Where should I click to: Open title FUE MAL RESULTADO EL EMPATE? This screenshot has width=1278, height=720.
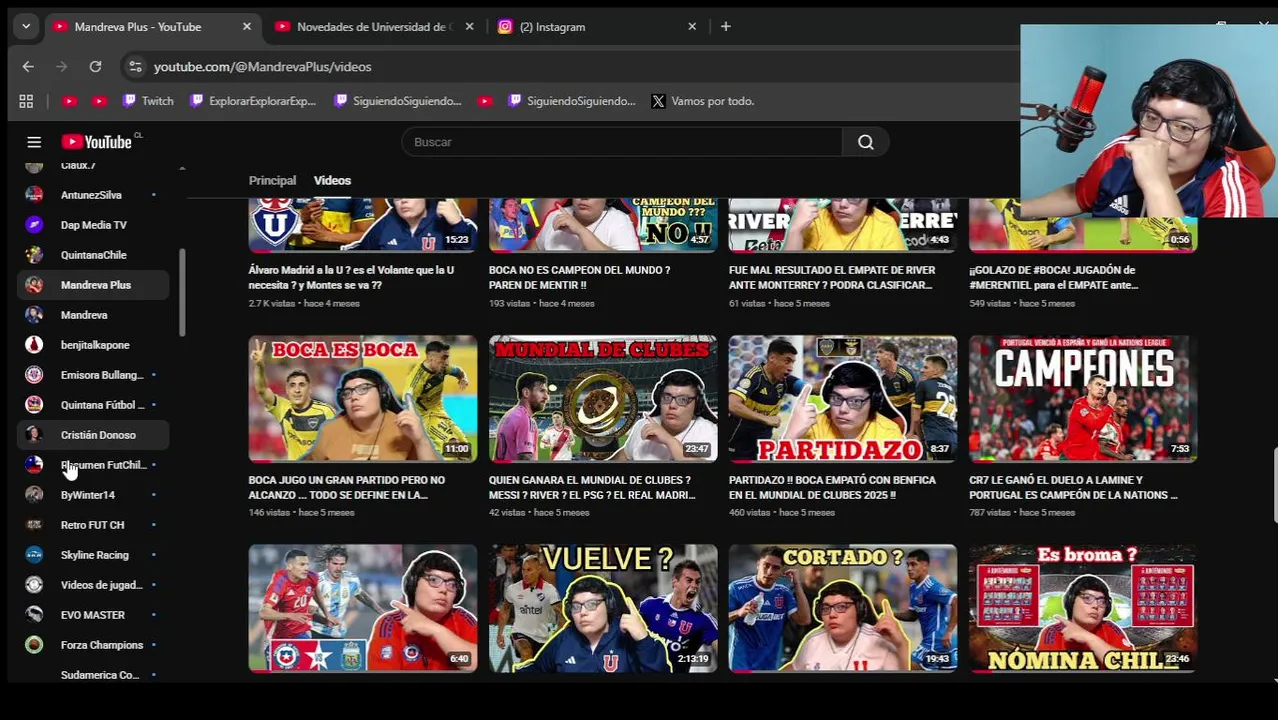(x=832, y=277)
